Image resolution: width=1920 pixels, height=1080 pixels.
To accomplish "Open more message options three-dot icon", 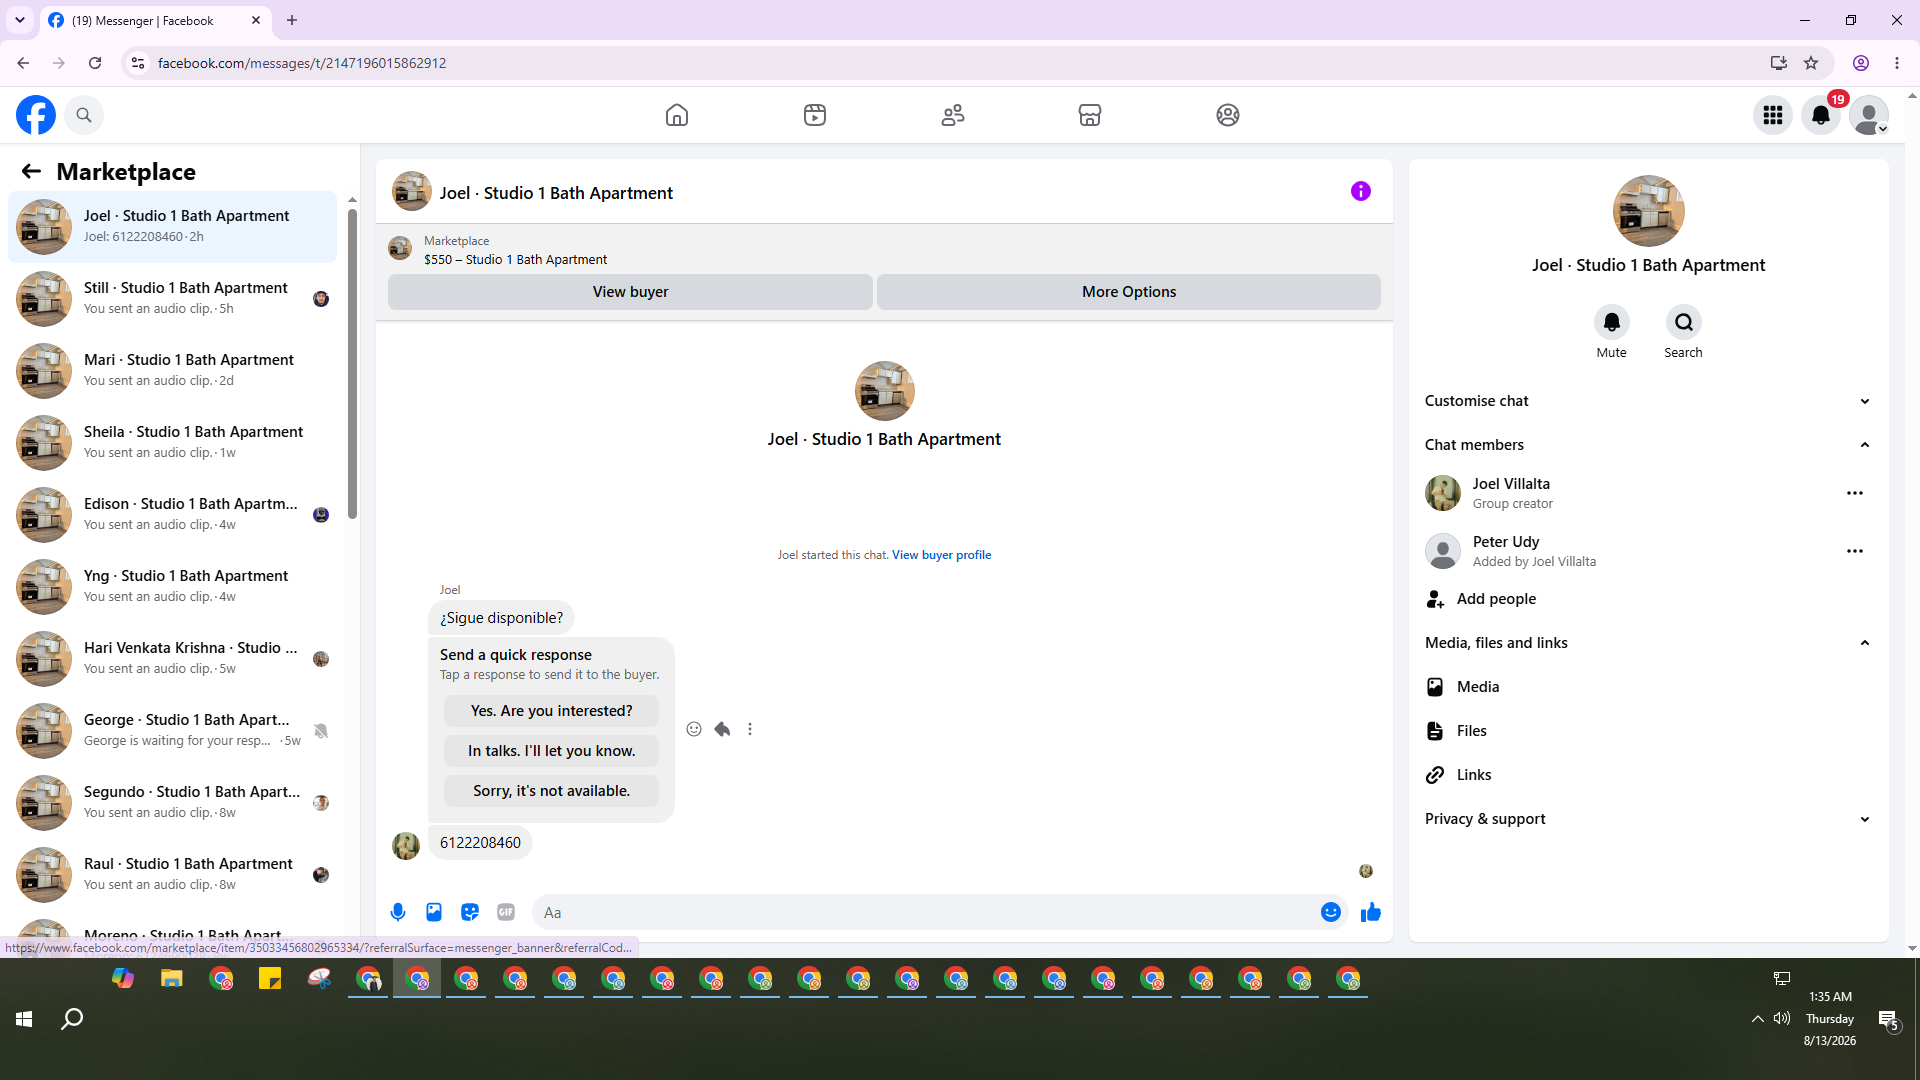I will [750, 729].
